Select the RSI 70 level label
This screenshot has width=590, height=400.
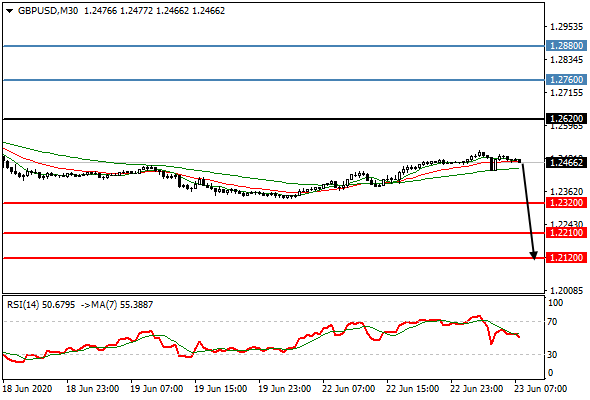552,322
